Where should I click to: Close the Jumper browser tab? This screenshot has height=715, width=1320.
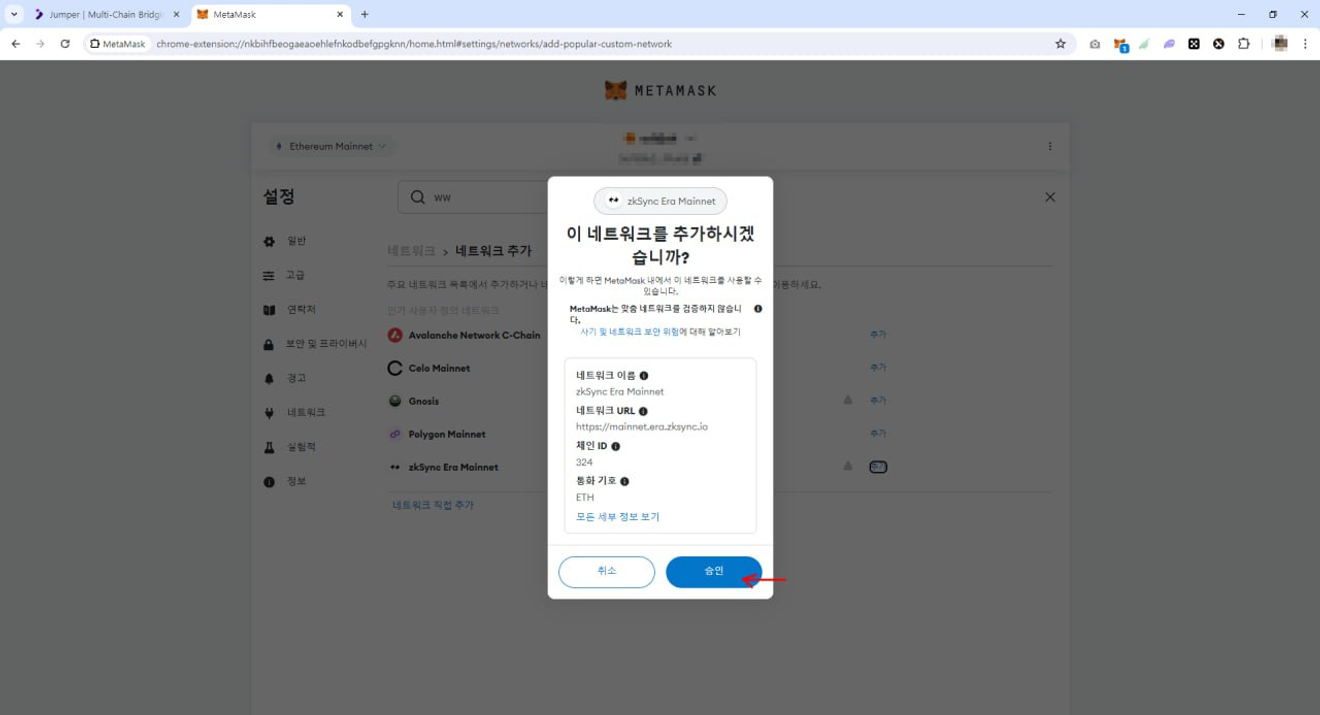tap(176, 15)
